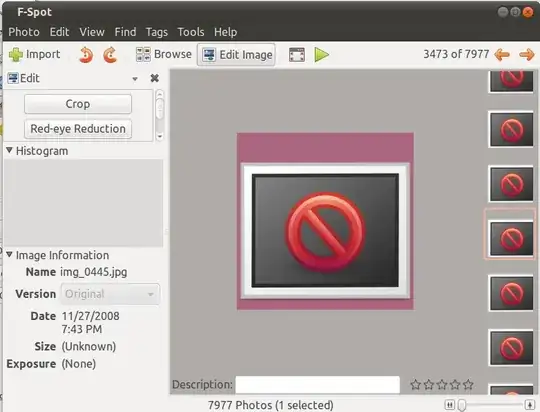Close the F-Spot window

528,12
